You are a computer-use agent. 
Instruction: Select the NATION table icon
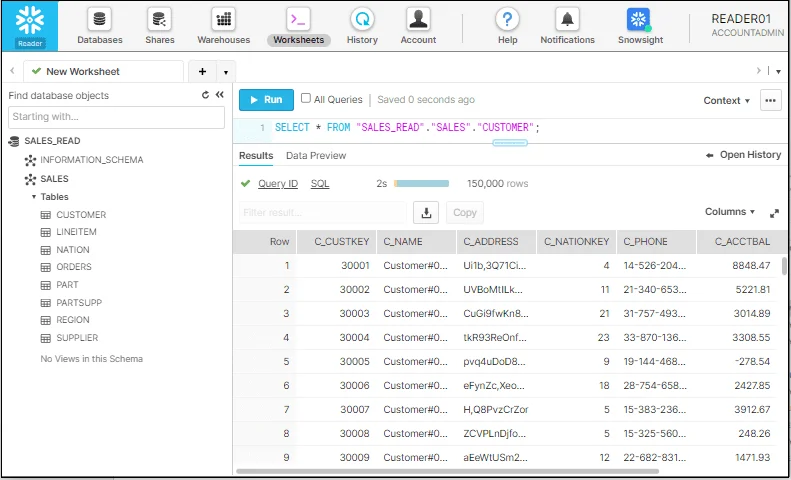pos(45,250)
